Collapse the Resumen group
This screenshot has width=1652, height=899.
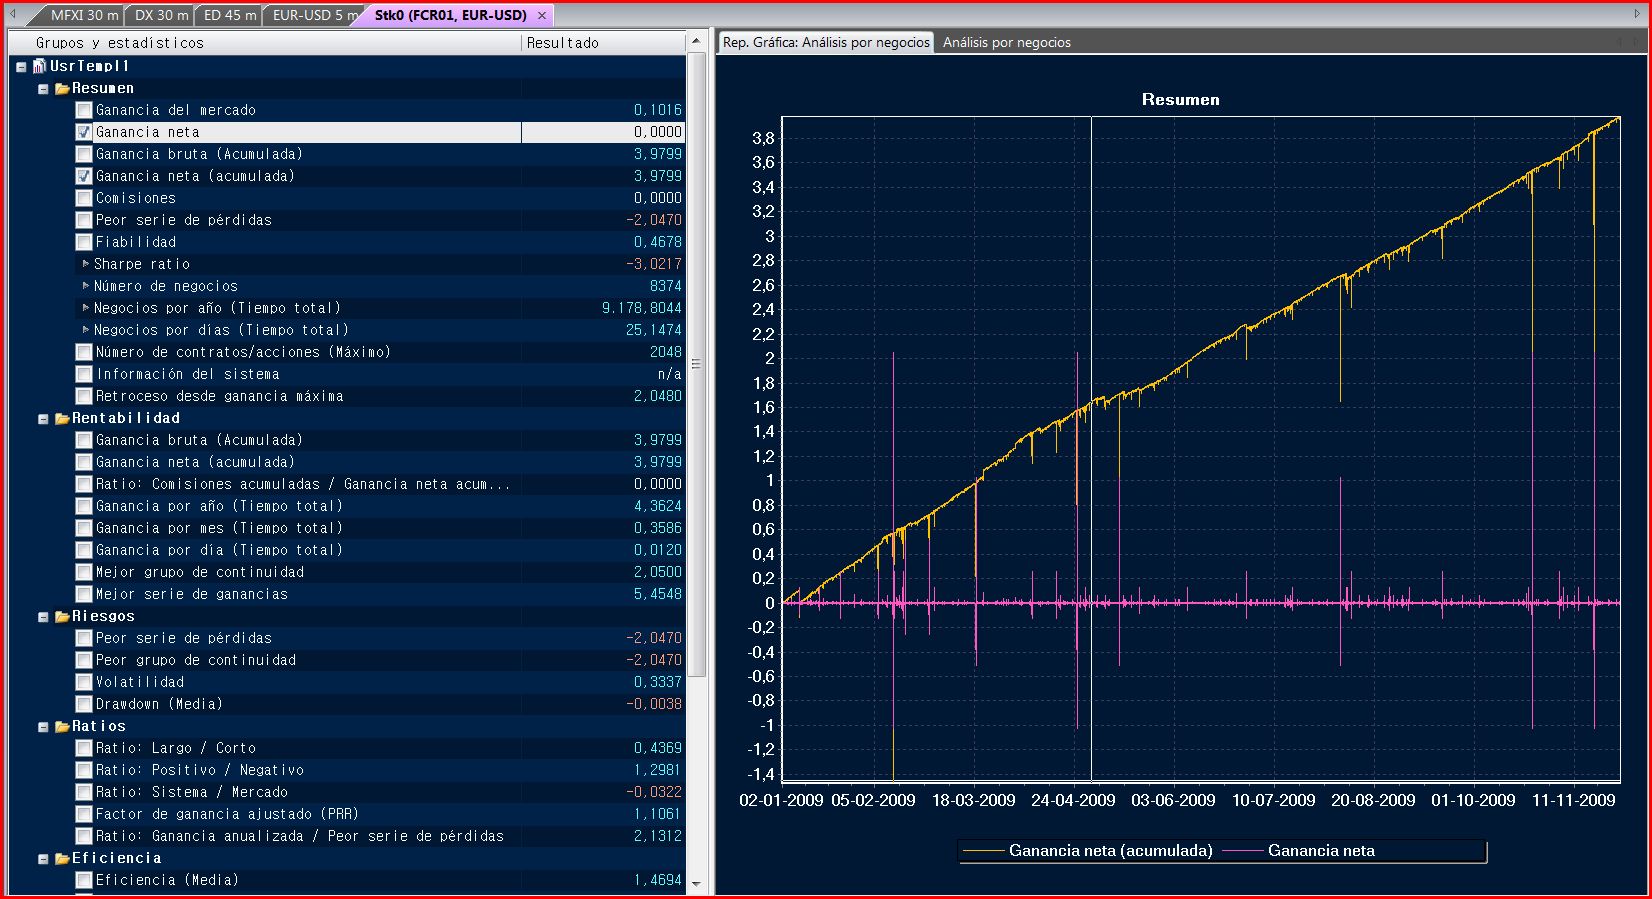(43, 89)
